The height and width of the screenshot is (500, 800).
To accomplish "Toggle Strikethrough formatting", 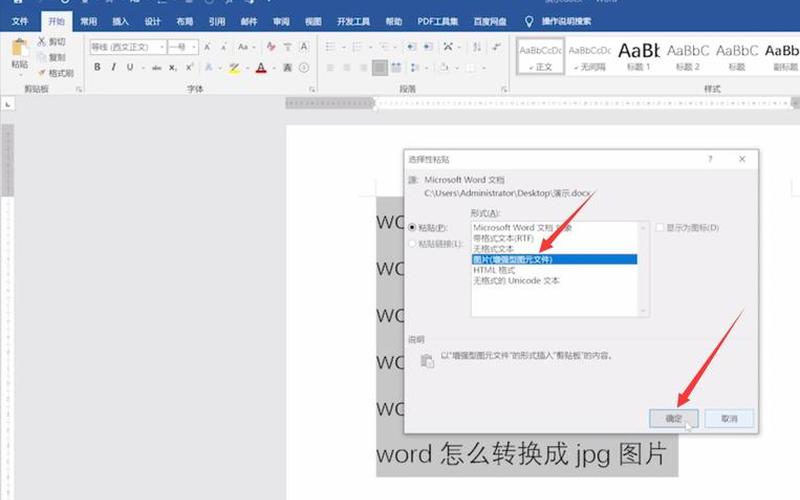I will pyautogui.click(x=157, y=67).
